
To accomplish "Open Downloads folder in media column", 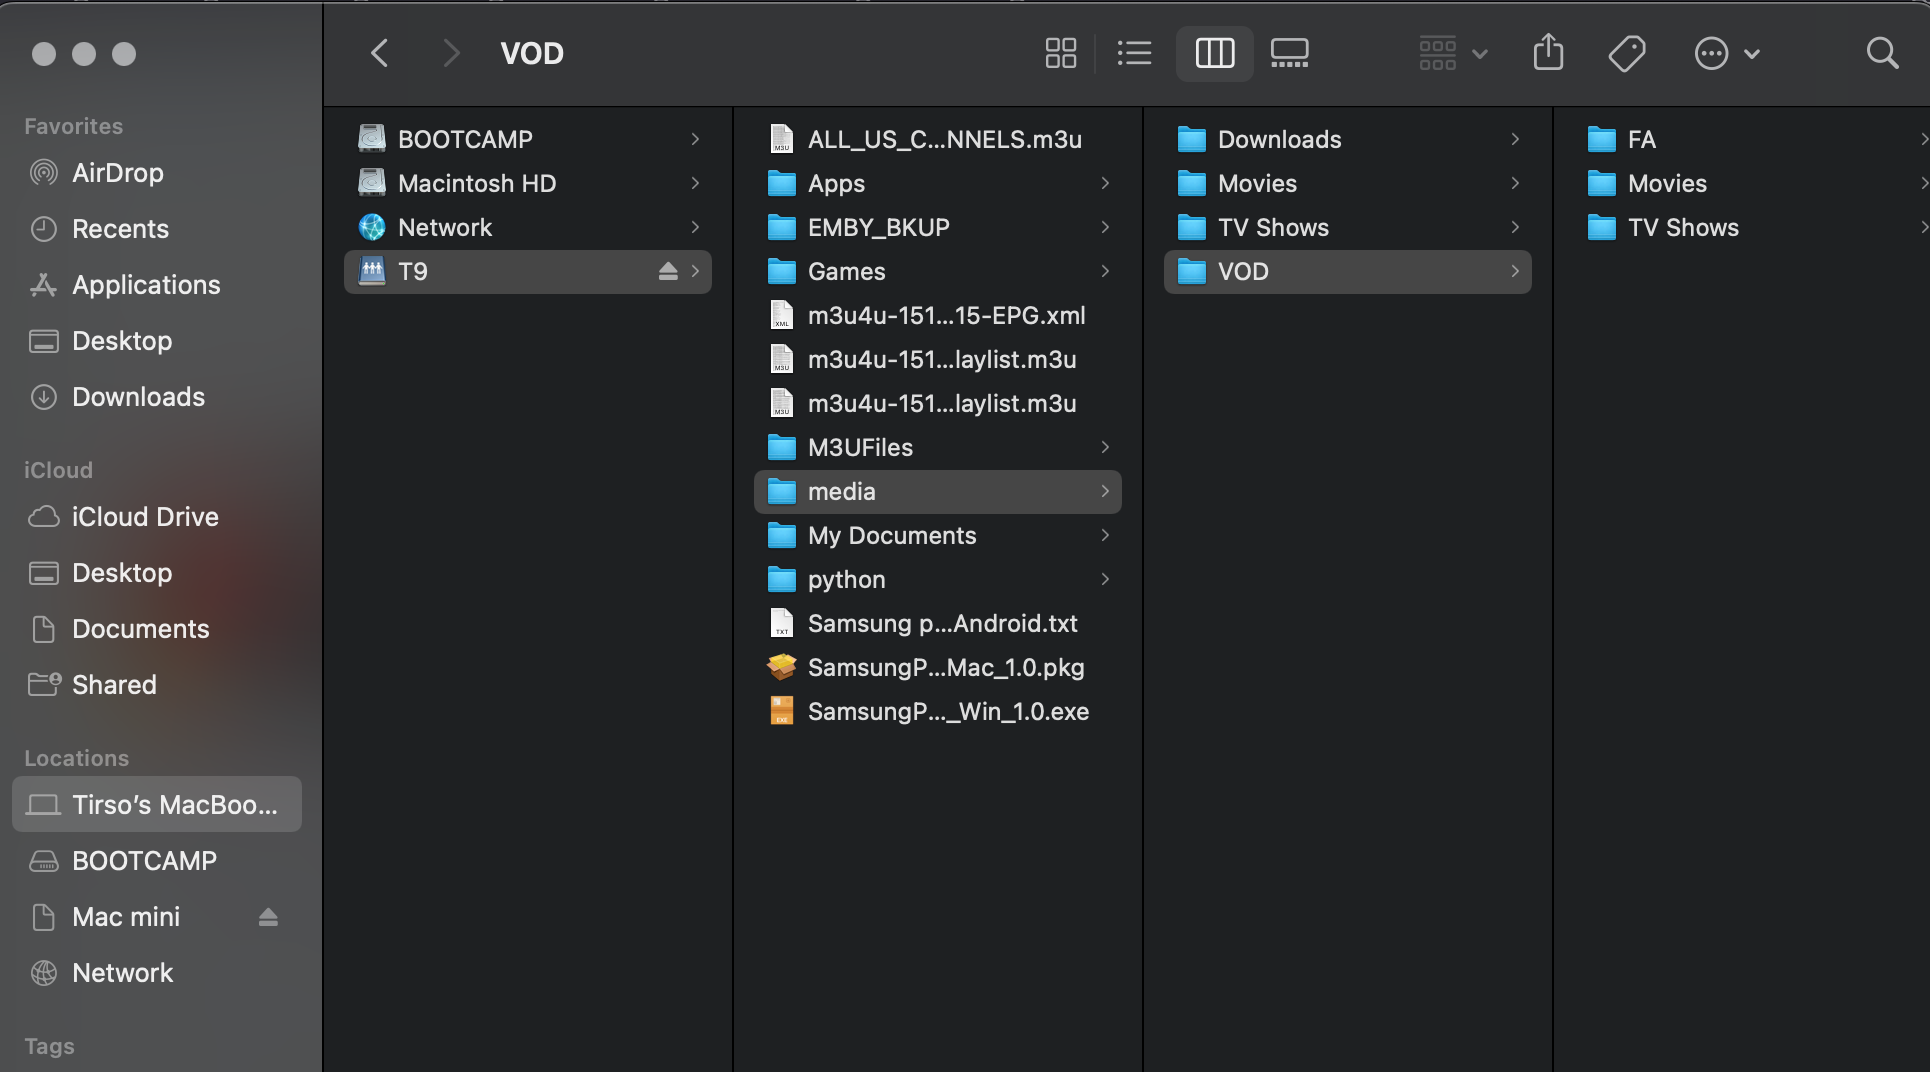I will [1348, 139].
